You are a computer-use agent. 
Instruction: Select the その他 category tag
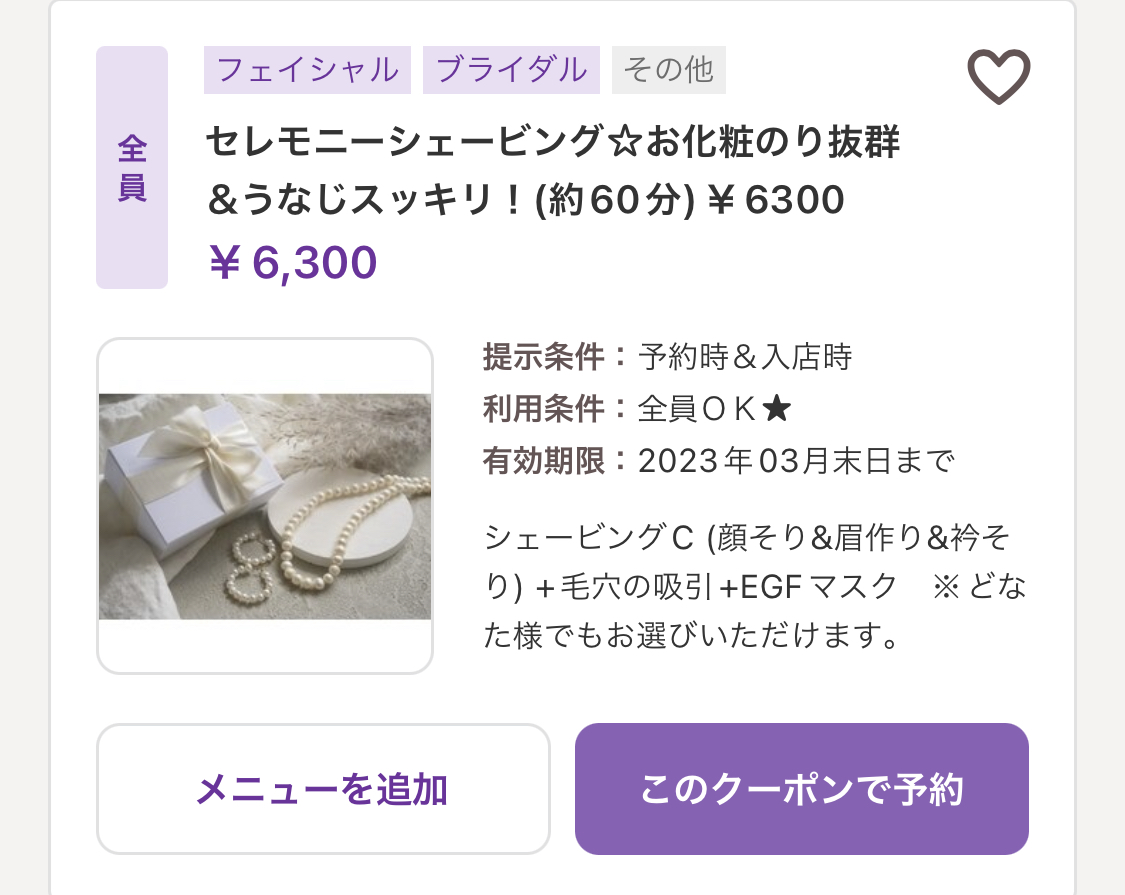tap(669, 70)
